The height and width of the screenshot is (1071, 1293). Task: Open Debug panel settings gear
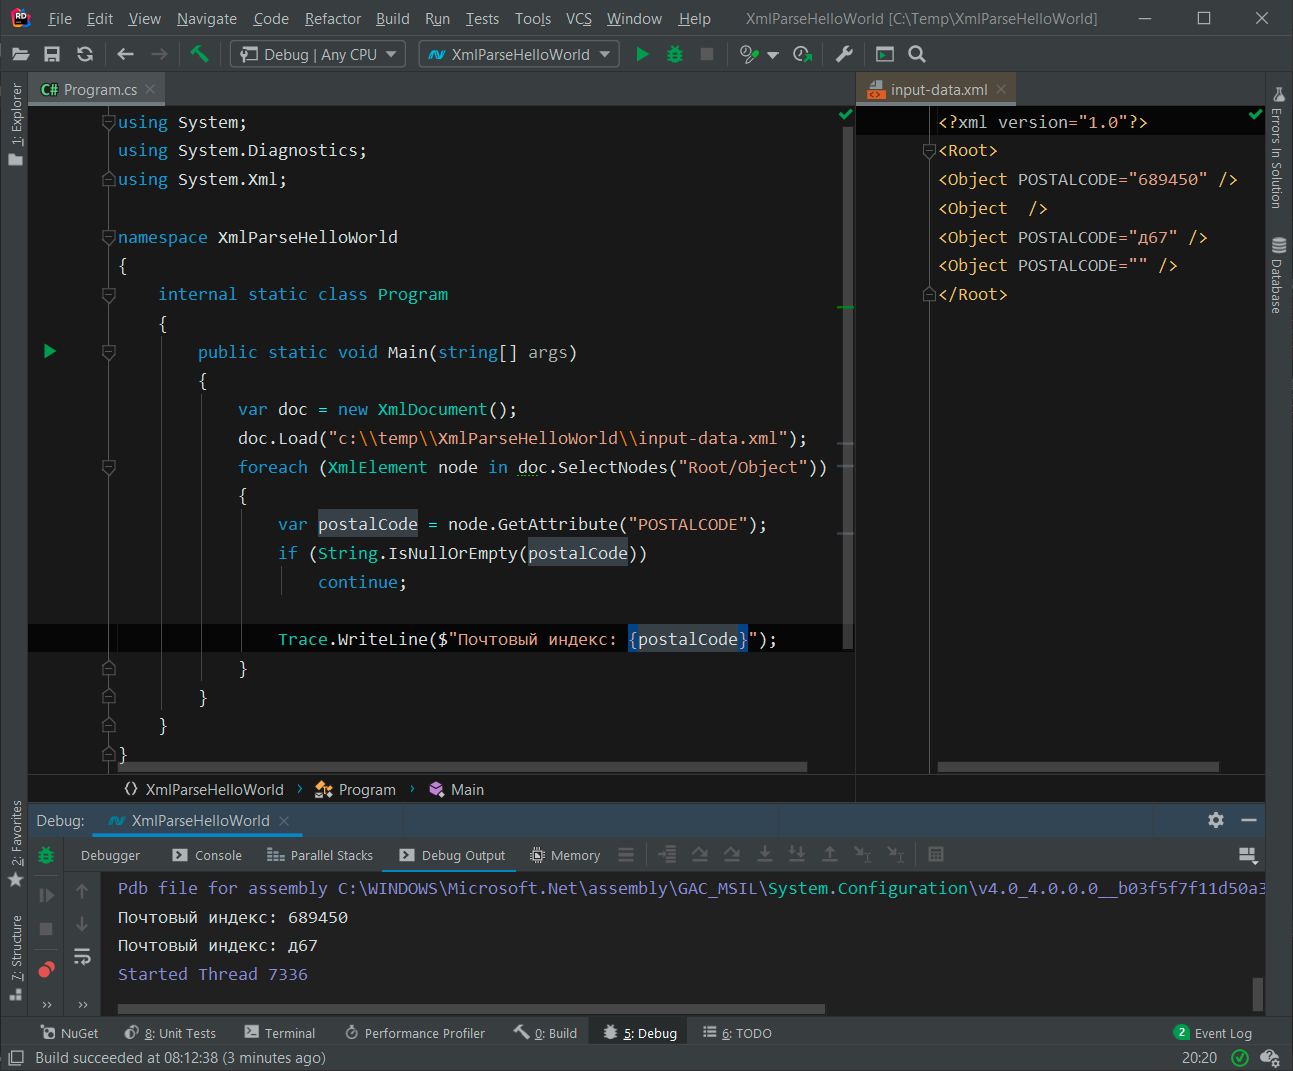pos(1216,820)
